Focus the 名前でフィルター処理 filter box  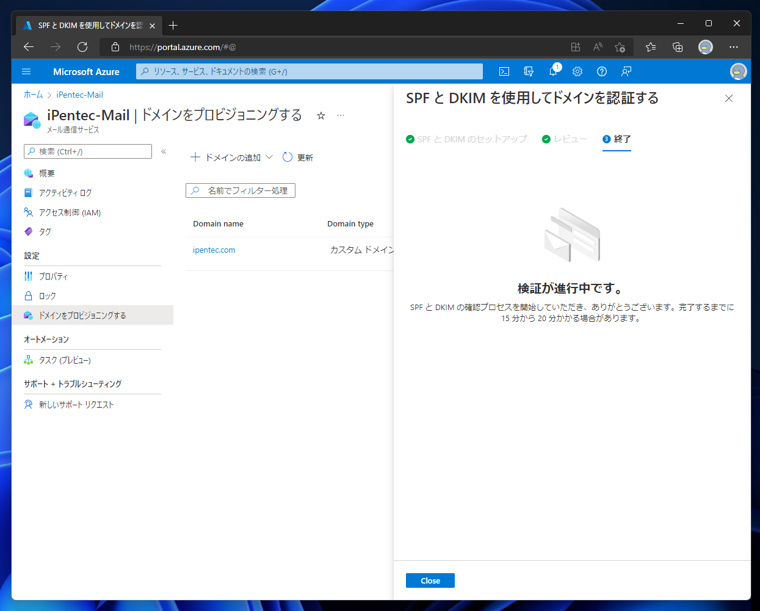[x=240, y=190]
